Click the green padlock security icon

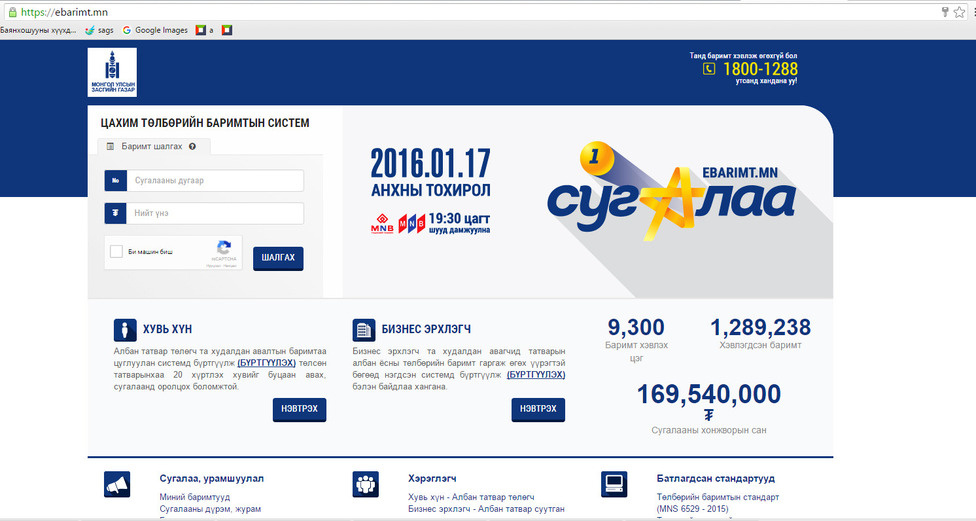12,12
